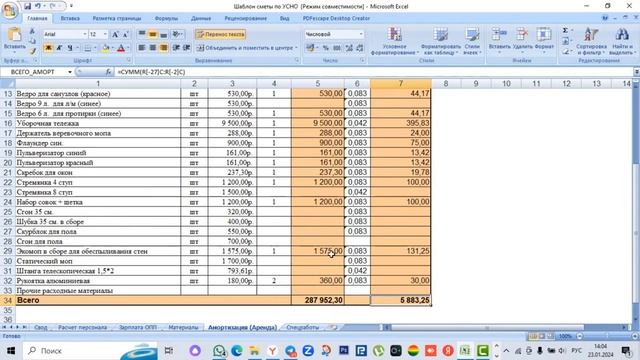
Task: Align text to bottom
Action: coord(163,34)
